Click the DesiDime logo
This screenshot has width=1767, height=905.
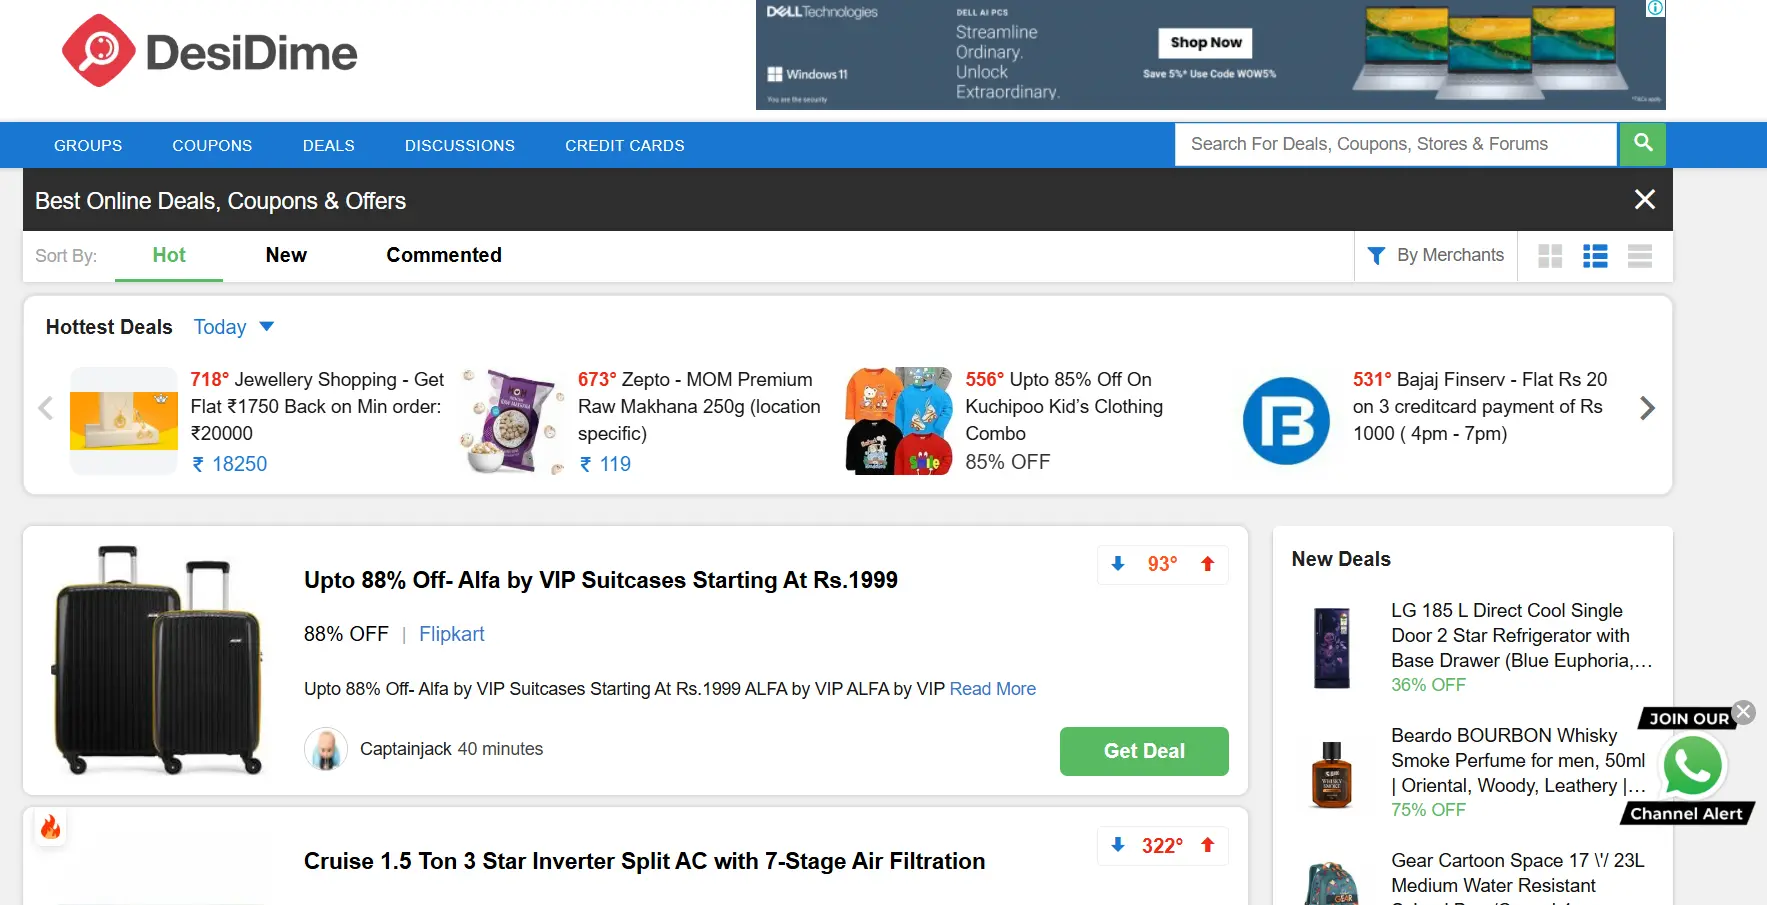tap(210, 52)
